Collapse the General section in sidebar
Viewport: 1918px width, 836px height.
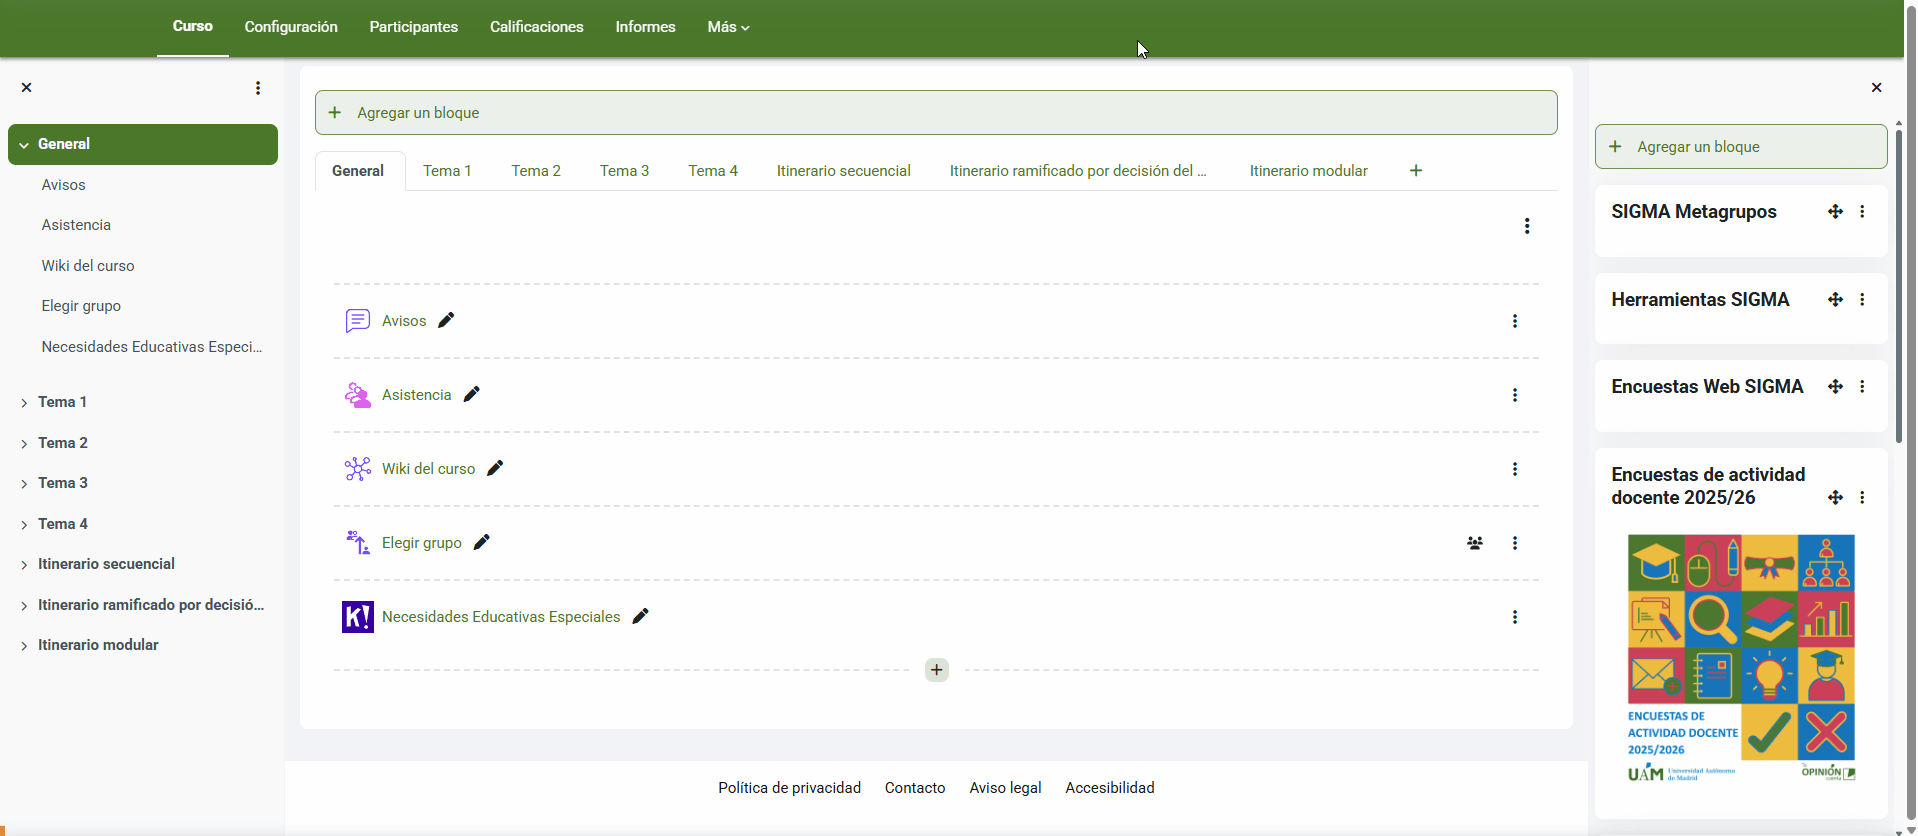pyautogui.click(x=24, y=145)
